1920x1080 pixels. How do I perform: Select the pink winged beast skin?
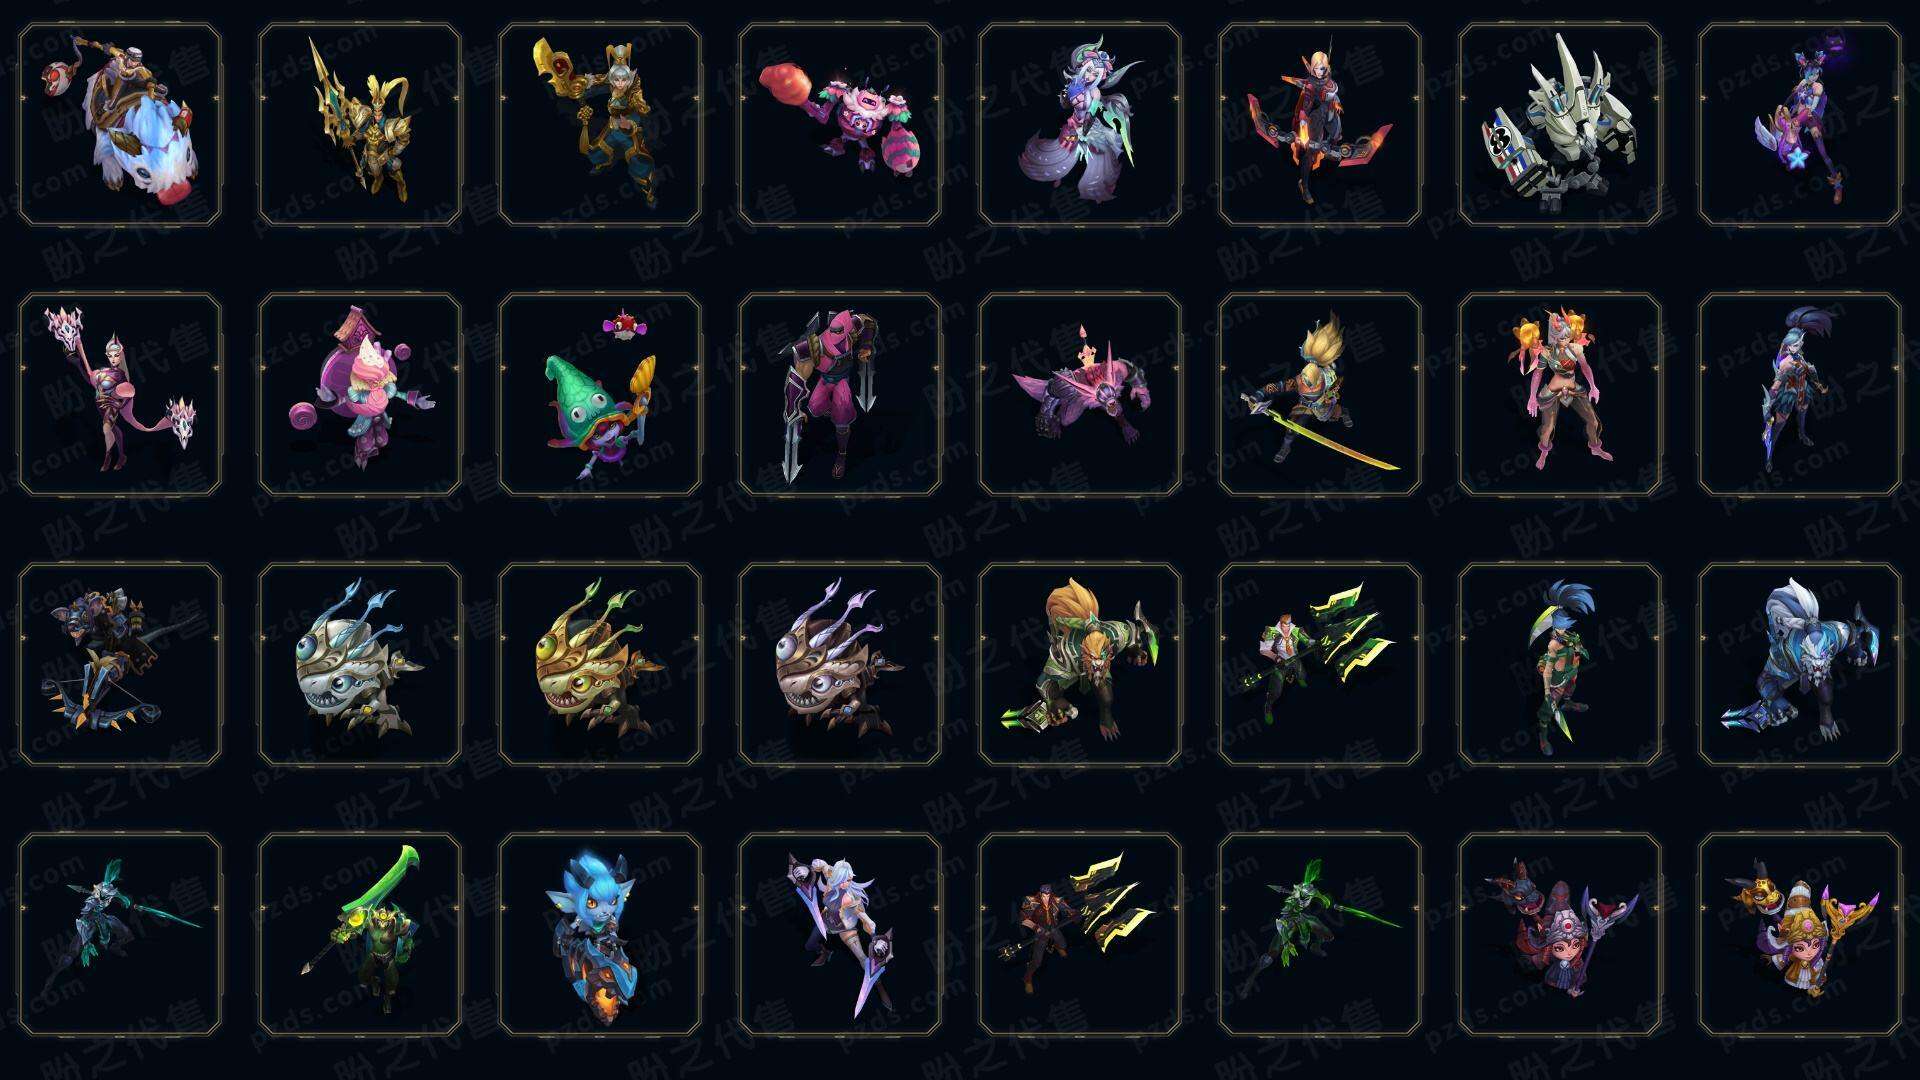tap(1080, 394)
